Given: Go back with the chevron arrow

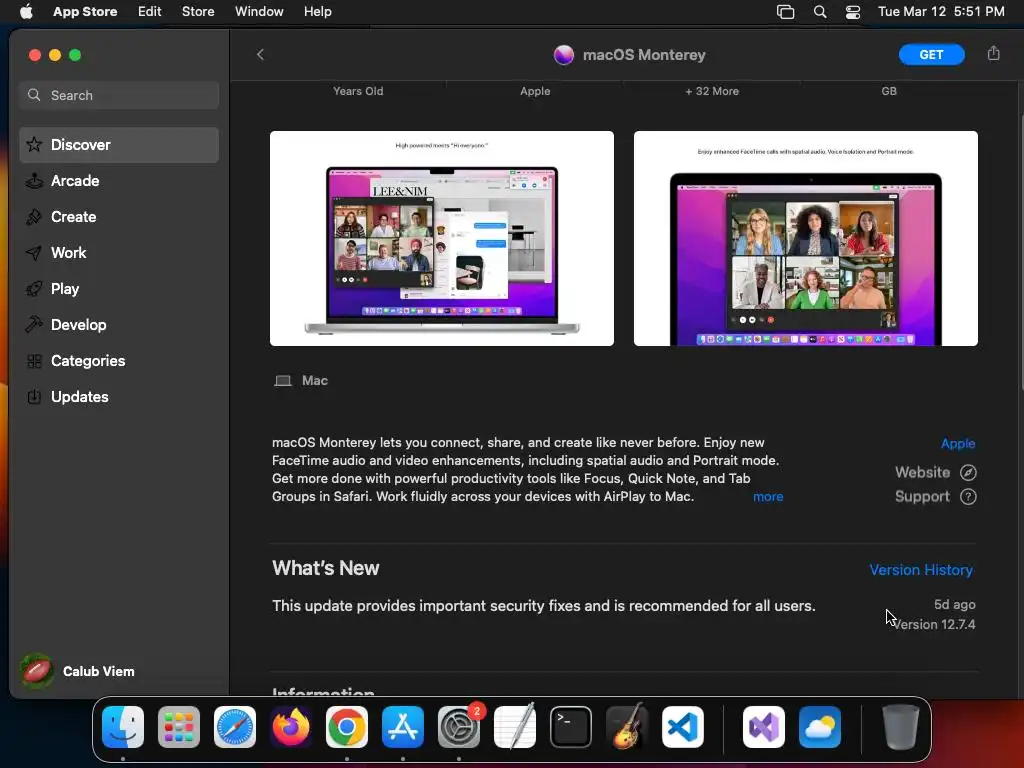Looking at the screenshot, I should (260, 54).
